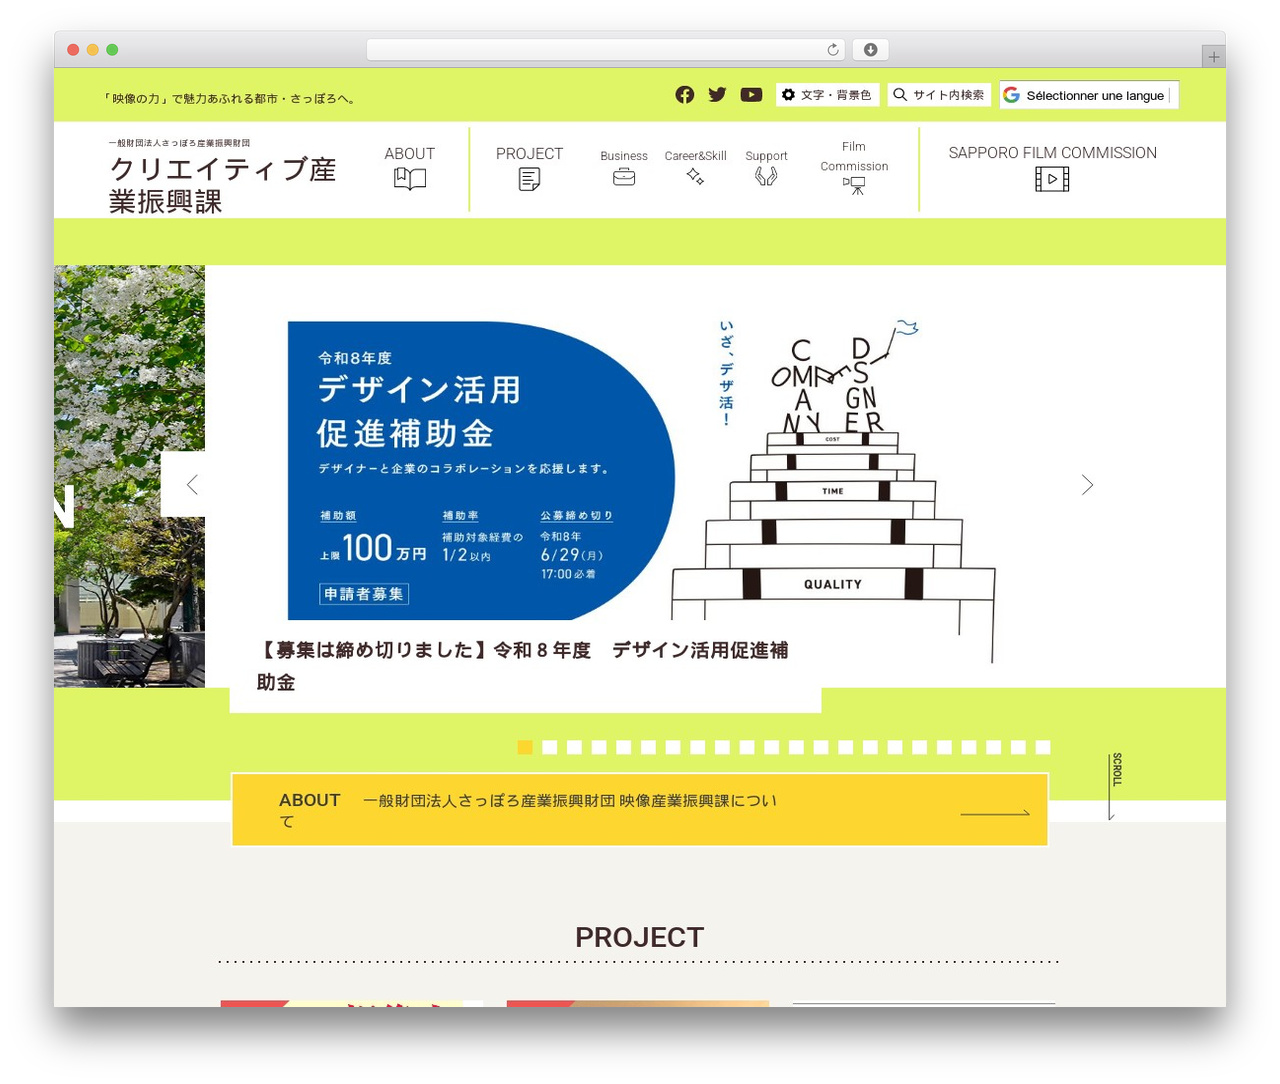
Task: Select the first yellow carousel dot
Action: click(x=525, y=747)
